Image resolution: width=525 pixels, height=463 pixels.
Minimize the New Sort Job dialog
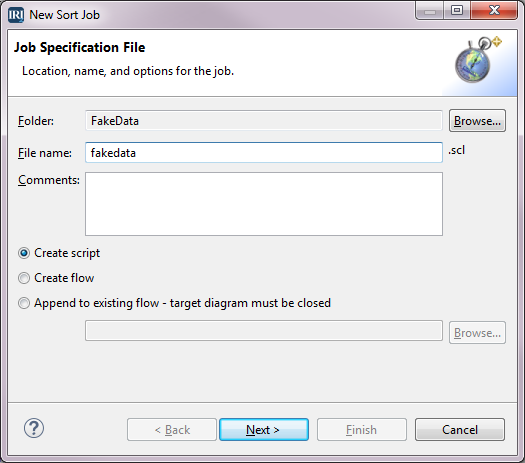[x=430, y=11]
